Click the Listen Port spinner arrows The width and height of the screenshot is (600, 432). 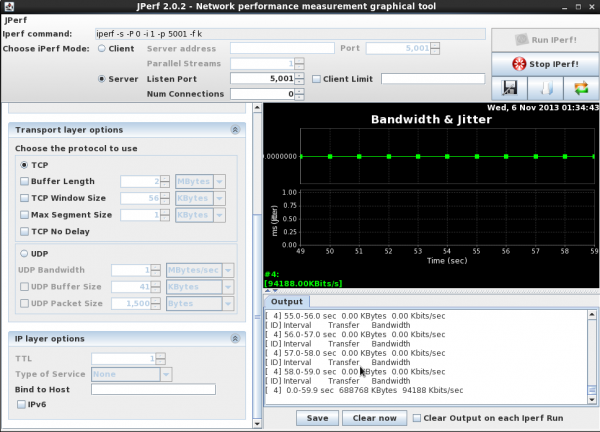300,79
